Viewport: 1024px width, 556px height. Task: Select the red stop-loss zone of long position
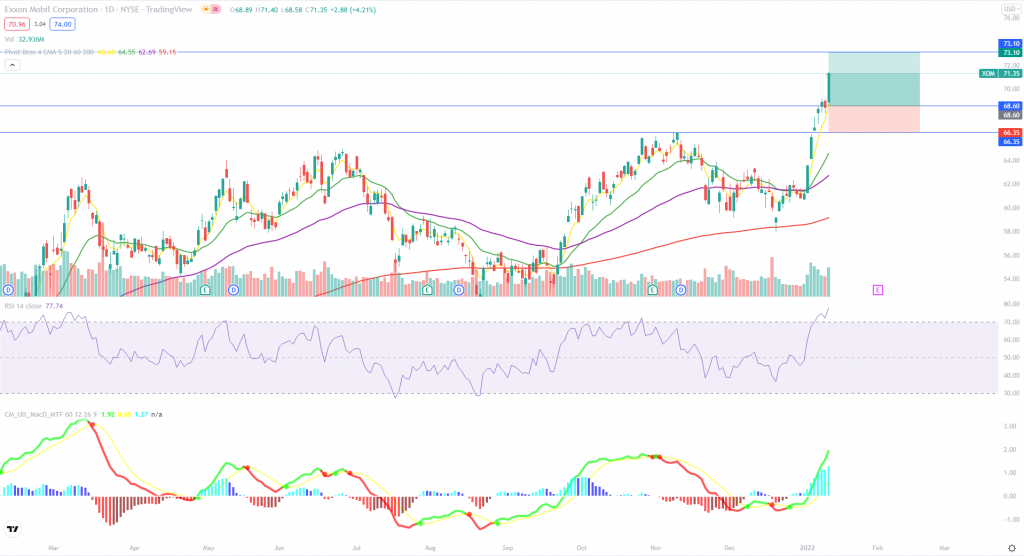(874, 119)
